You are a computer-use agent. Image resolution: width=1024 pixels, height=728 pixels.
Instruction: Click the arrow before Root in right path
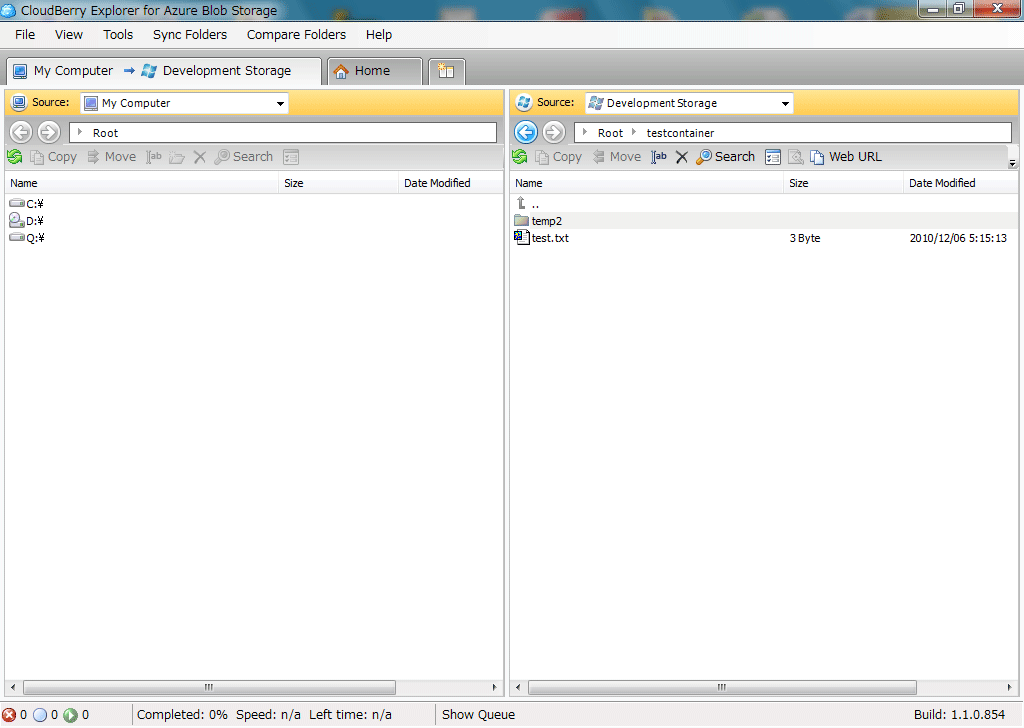(x=584, y=133)
